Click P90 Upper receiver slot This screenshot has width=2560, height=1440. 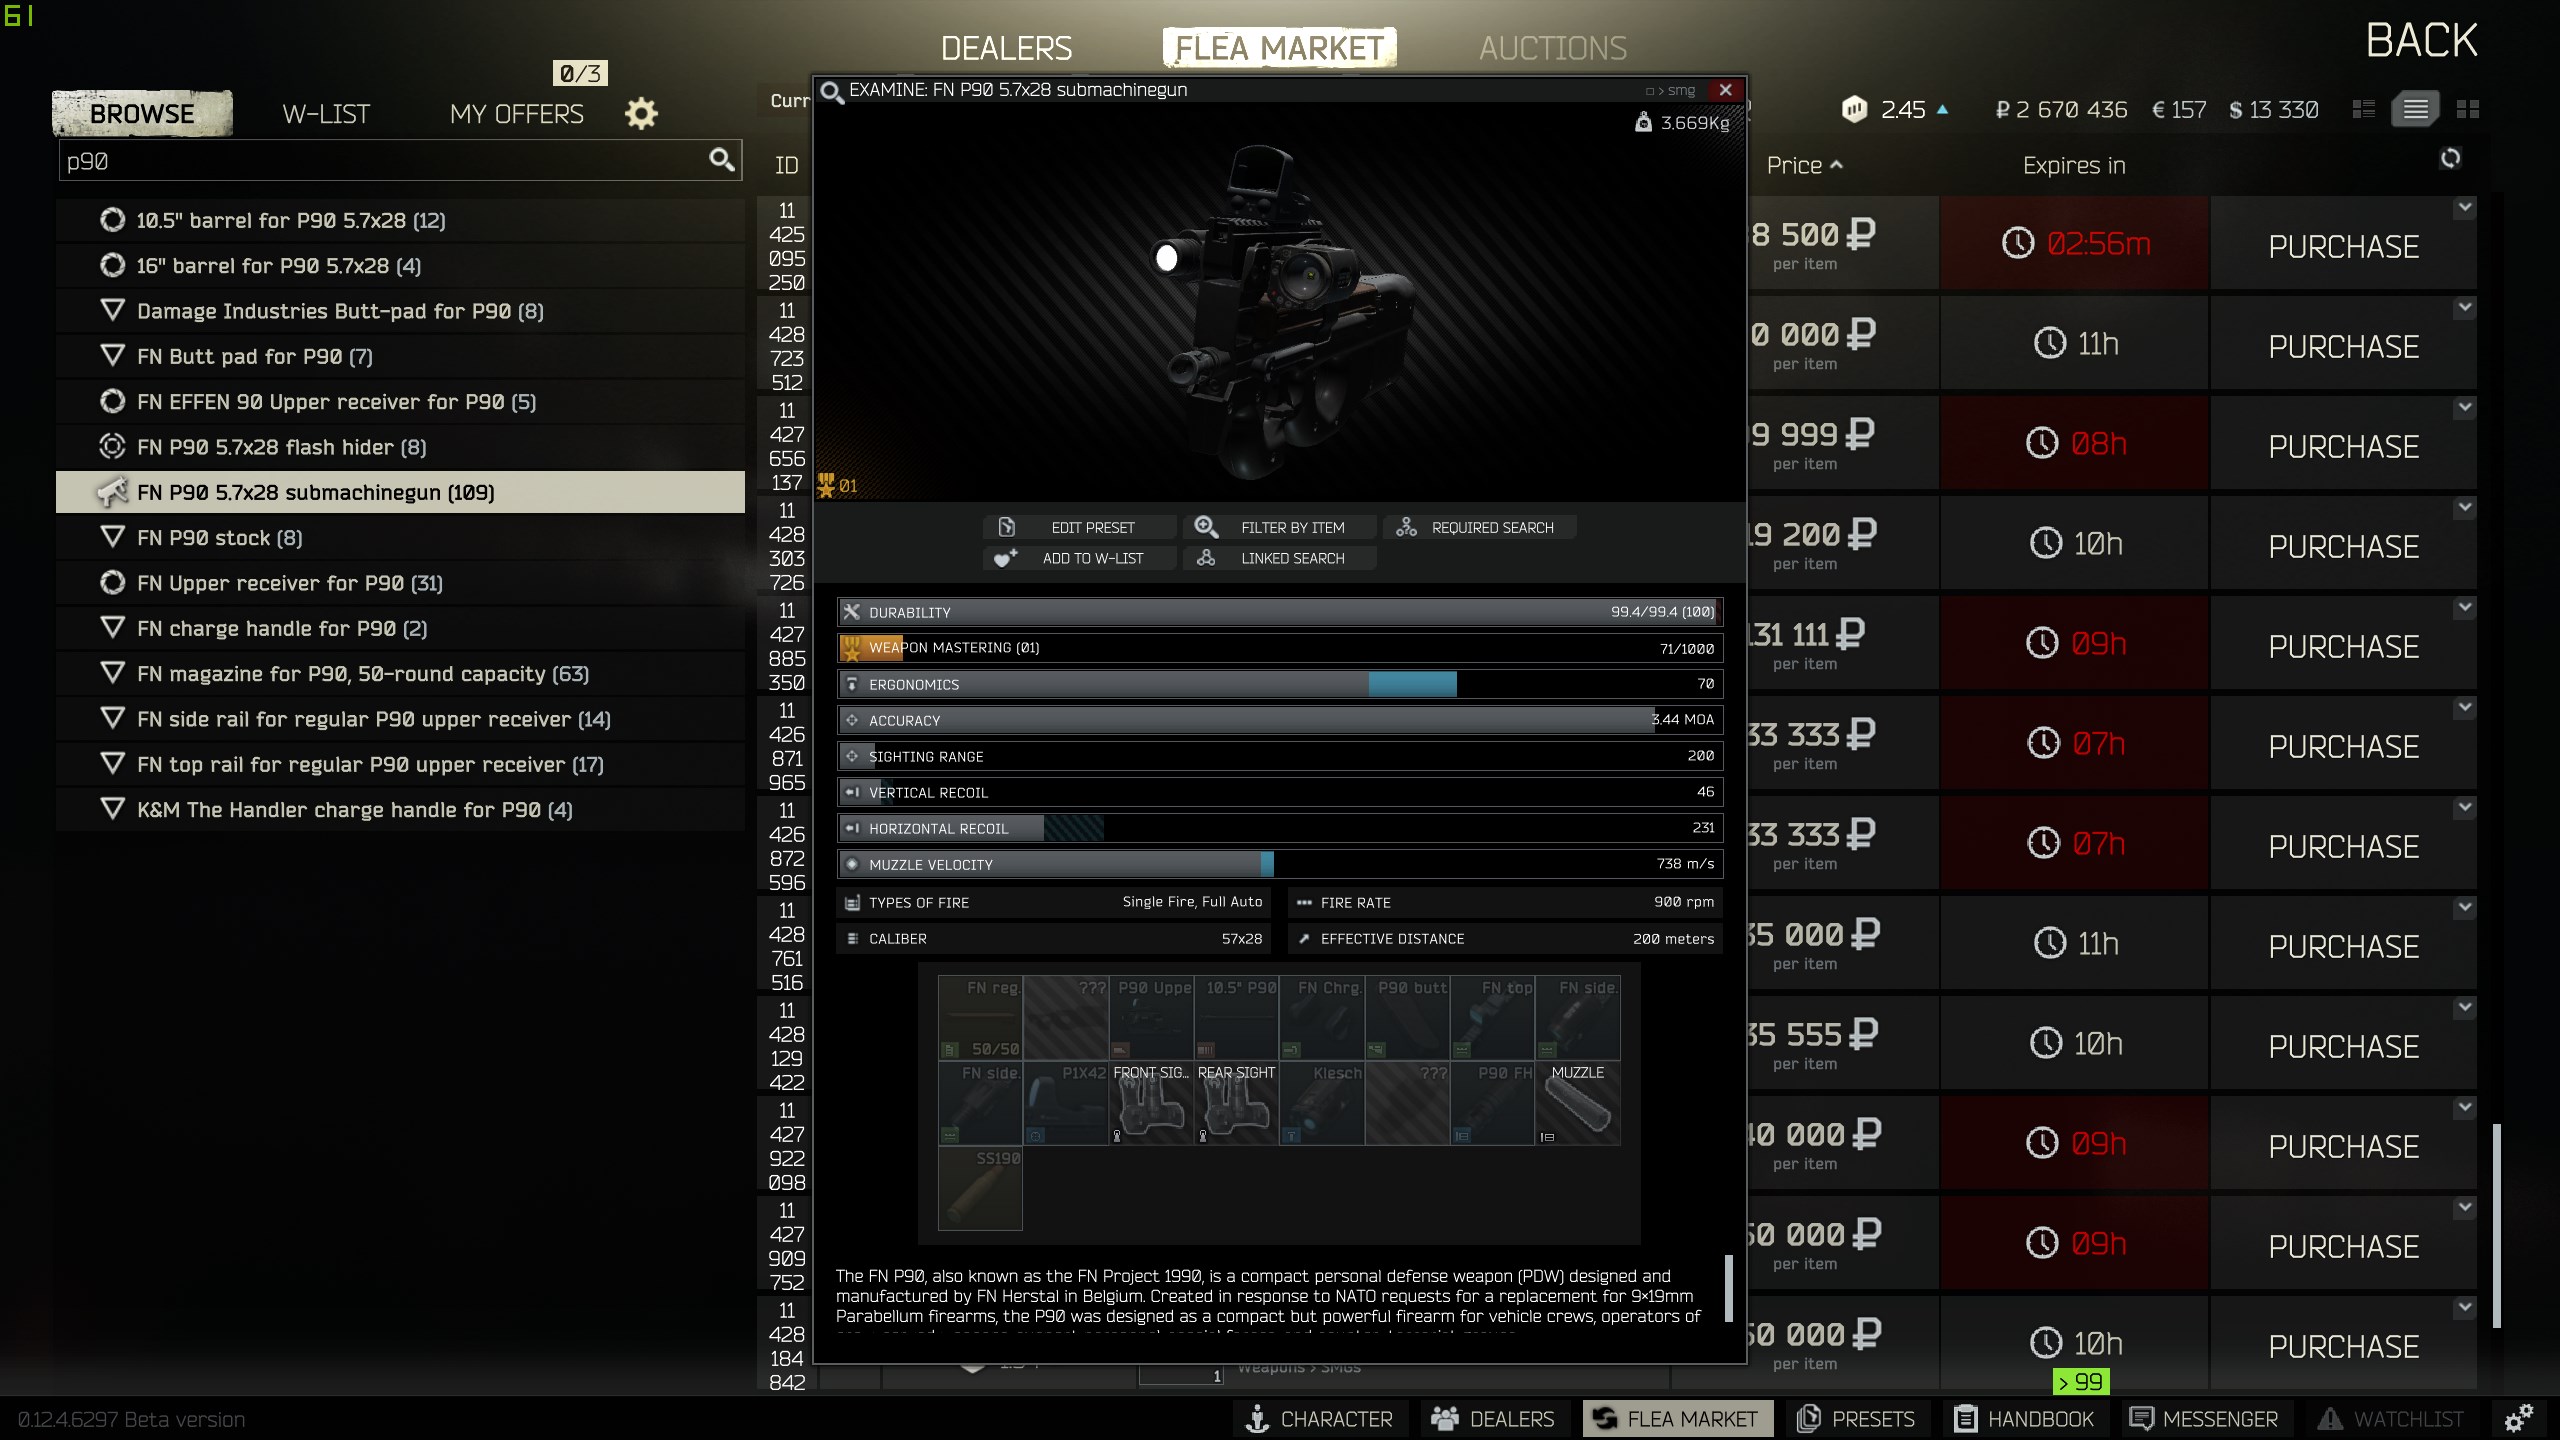pyautogui.click(x=1151, y=1018)
